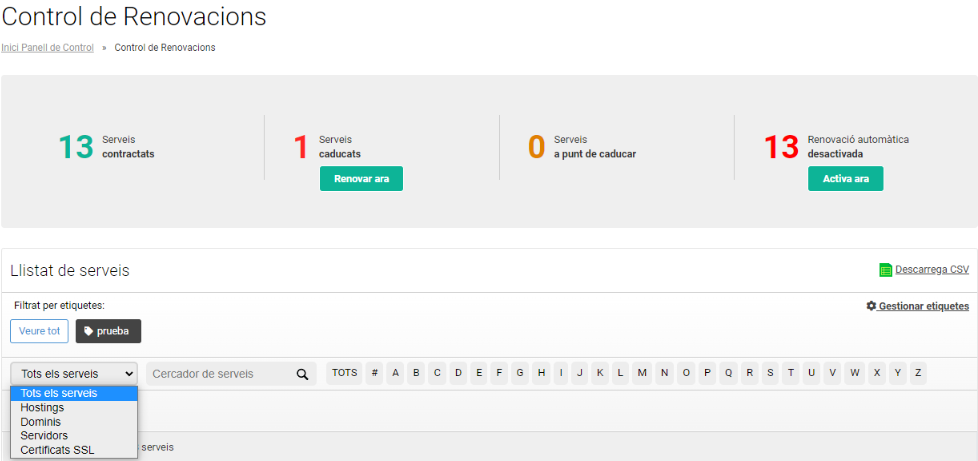Filter services by the TOTS button

coord(344,373)
